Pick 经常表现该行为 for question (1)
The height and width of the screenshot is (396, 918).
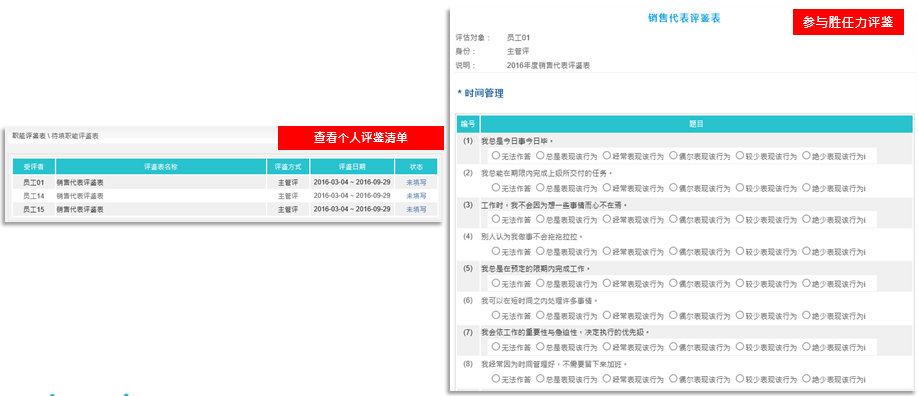coord(607,156)
